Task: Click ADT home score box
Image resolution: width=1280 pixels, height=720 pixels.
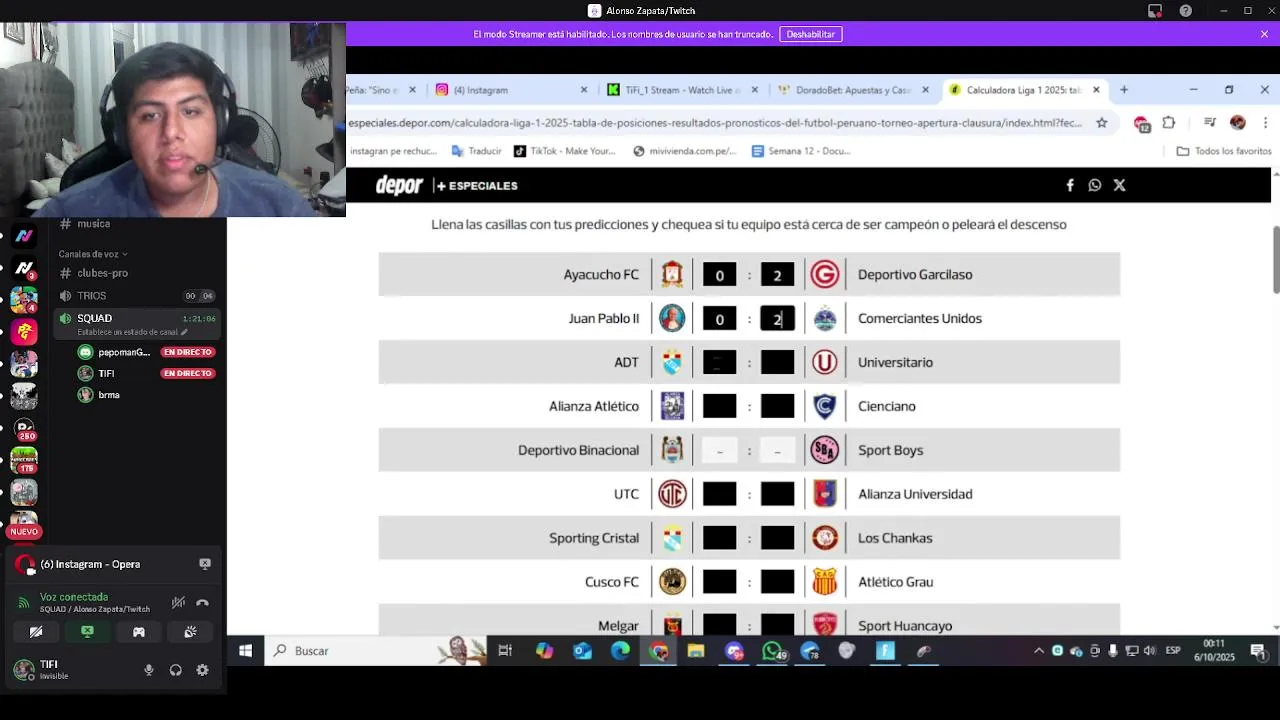Action: [719, 363]
